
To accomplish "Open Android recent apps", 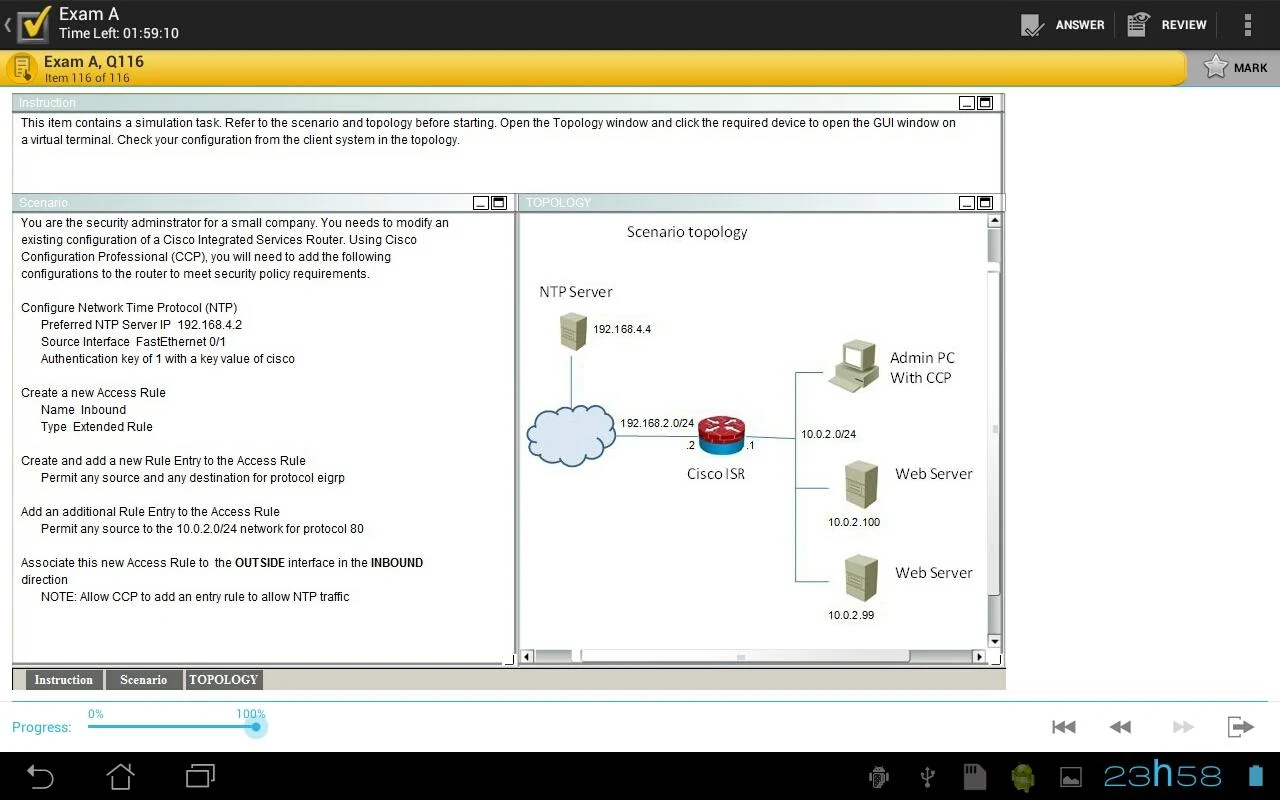I will tap(198, 776).
